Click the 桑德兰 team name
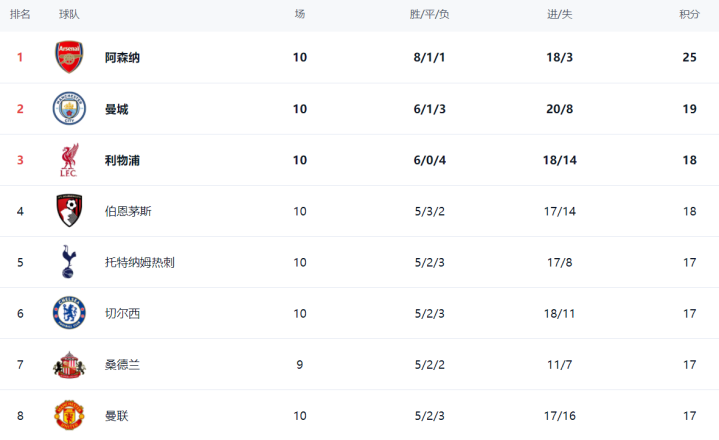 tap(122, 365)
